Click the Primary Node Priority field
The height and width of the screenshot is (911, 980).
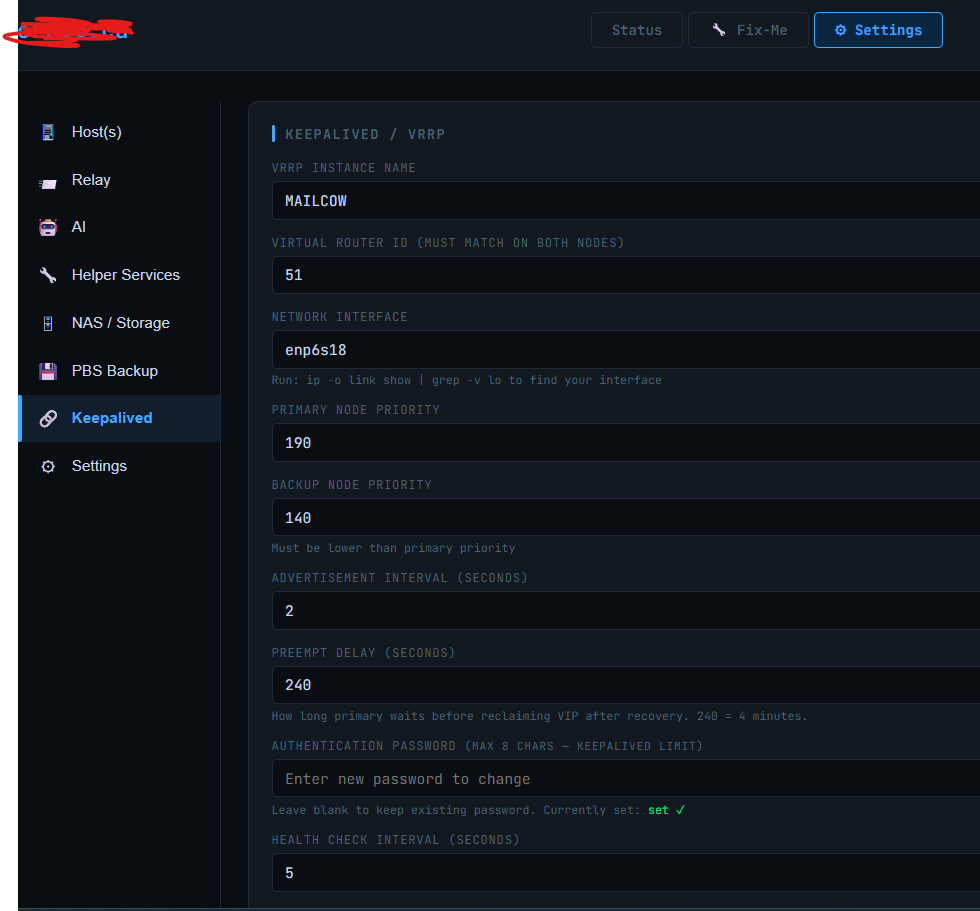point(626,443)
